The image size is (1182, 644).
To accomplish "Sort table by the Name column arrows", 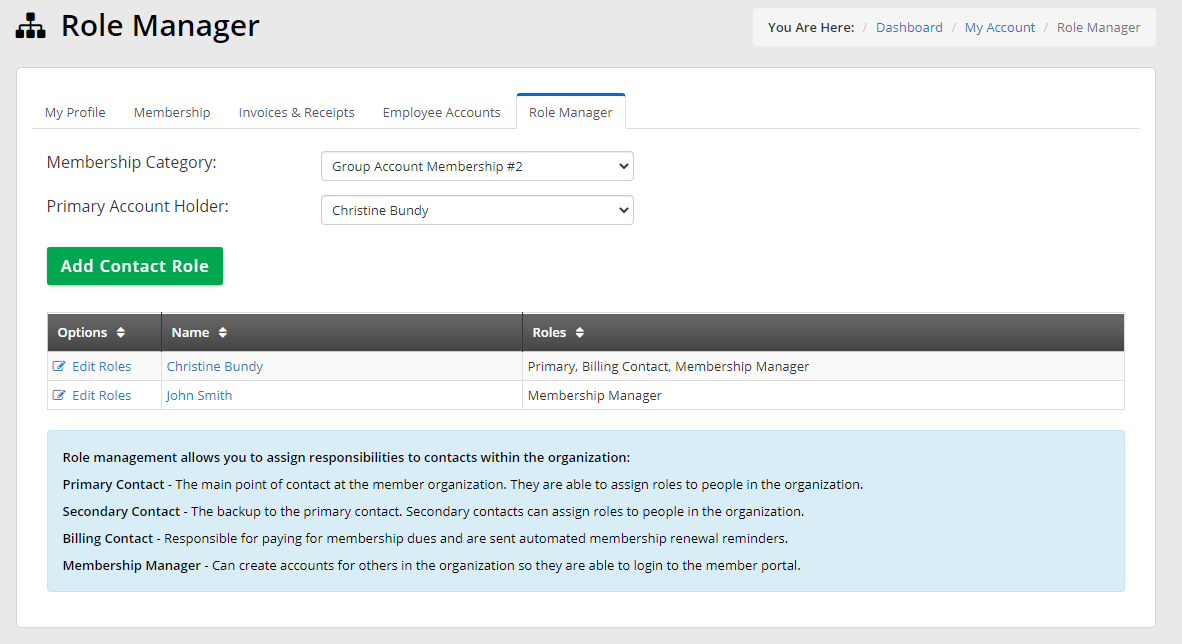I will 222,333.
